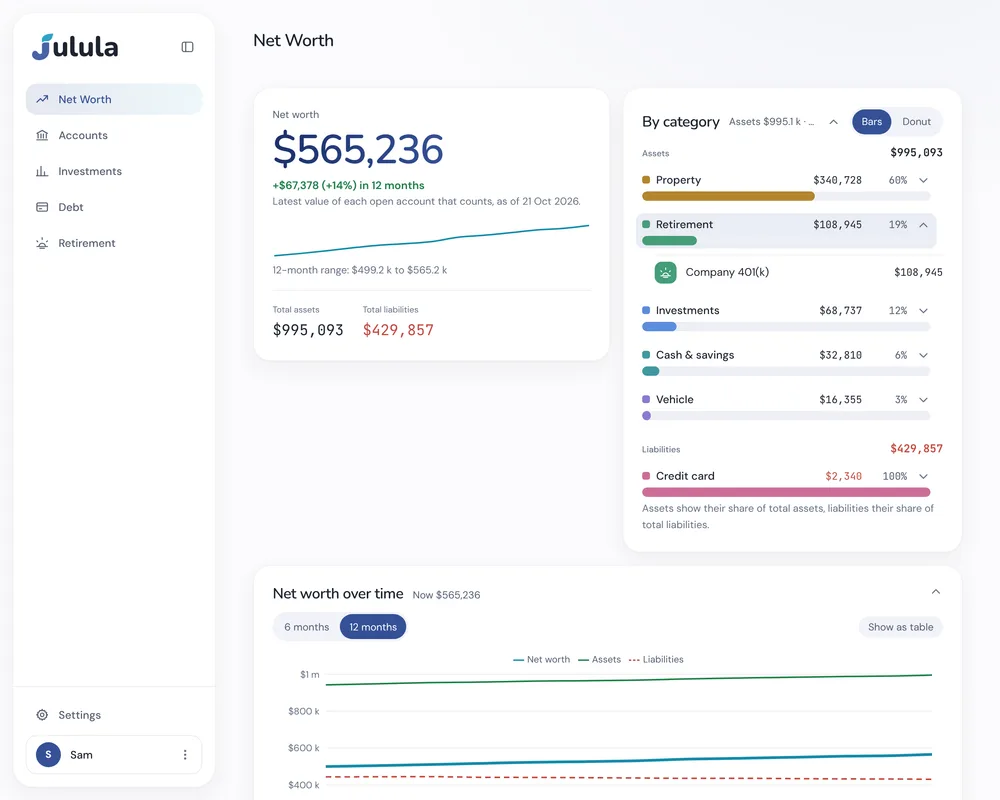The width and height of the screenshot is (1000, 800).
Task: Click the Net Worth trend icon in the sidebar
Action: click(42, 99)
